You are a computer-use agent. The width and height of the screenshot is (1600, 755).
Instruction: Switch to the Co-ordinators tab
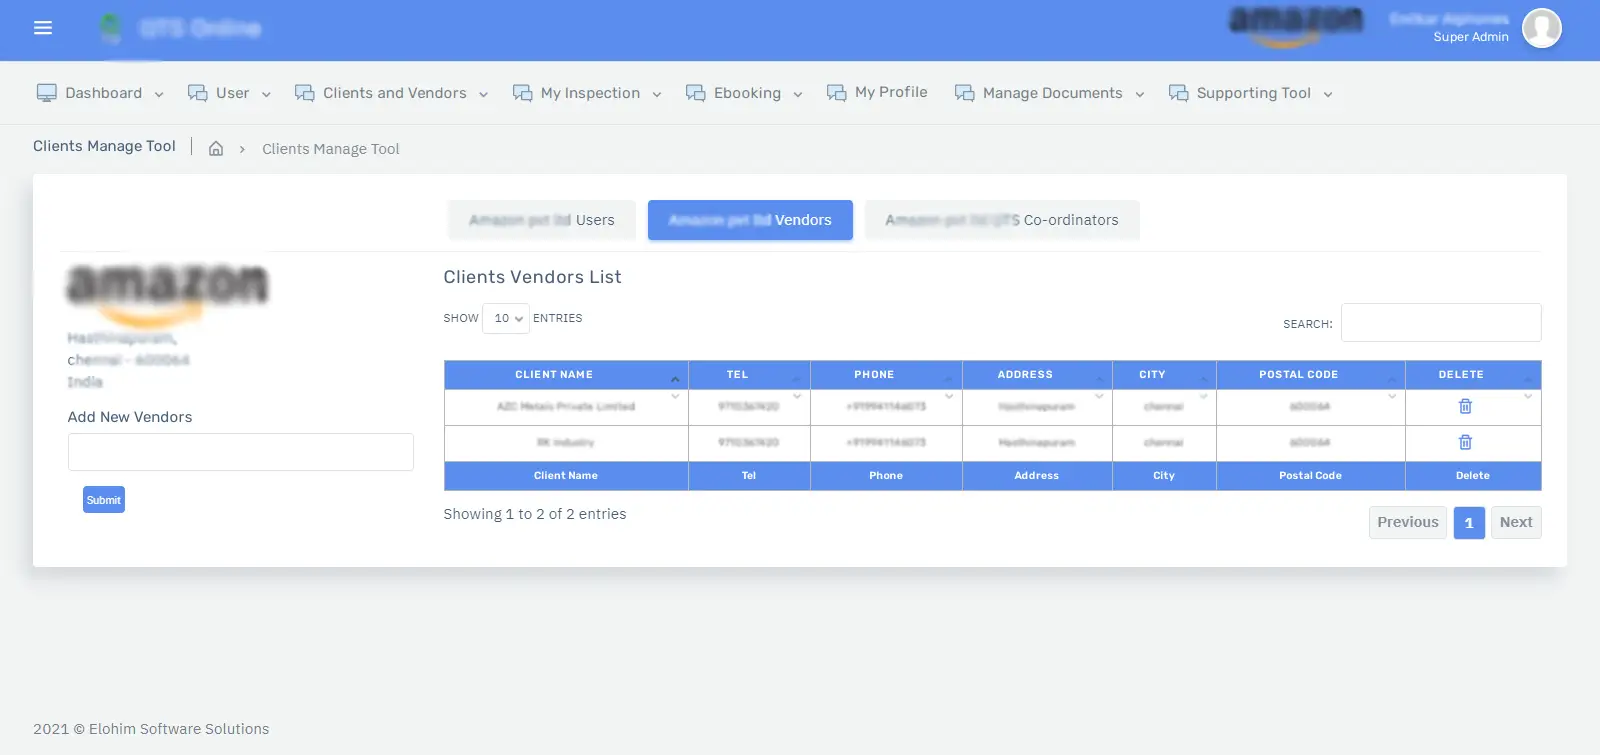click(1001, 220)
